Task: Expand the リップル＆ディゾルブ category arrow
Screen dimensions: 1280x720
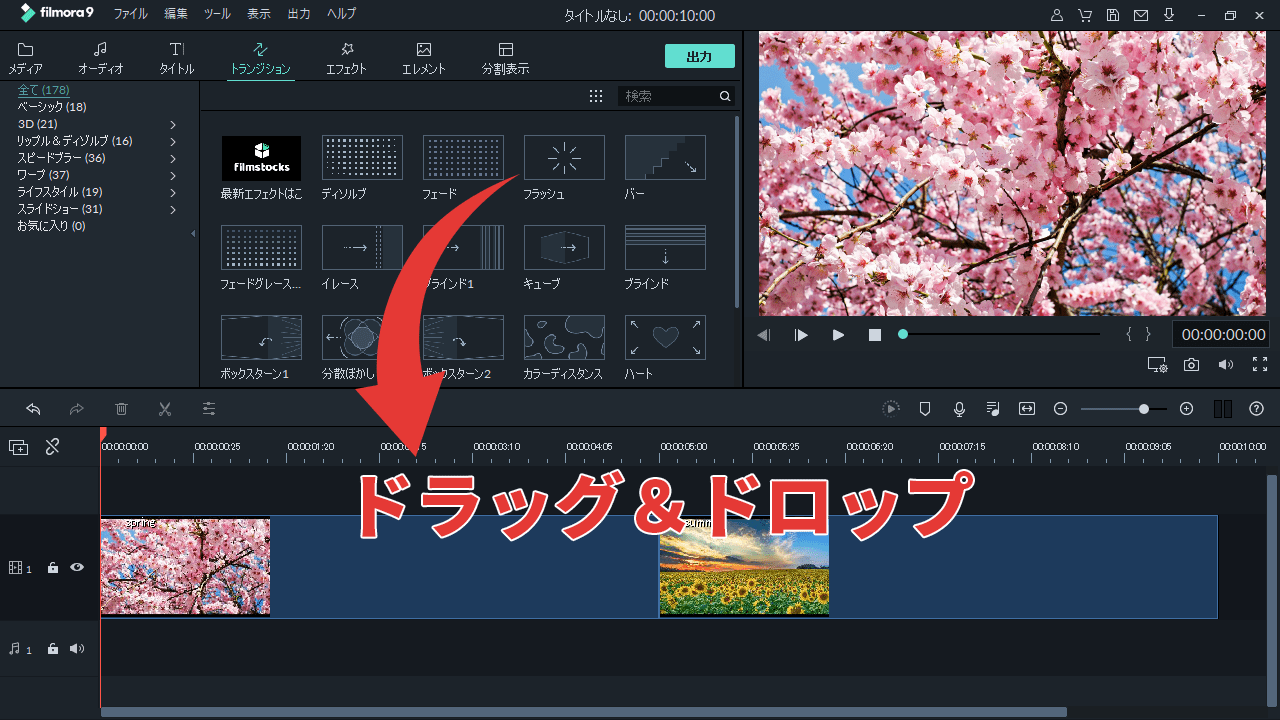Action: click(173, 141)
